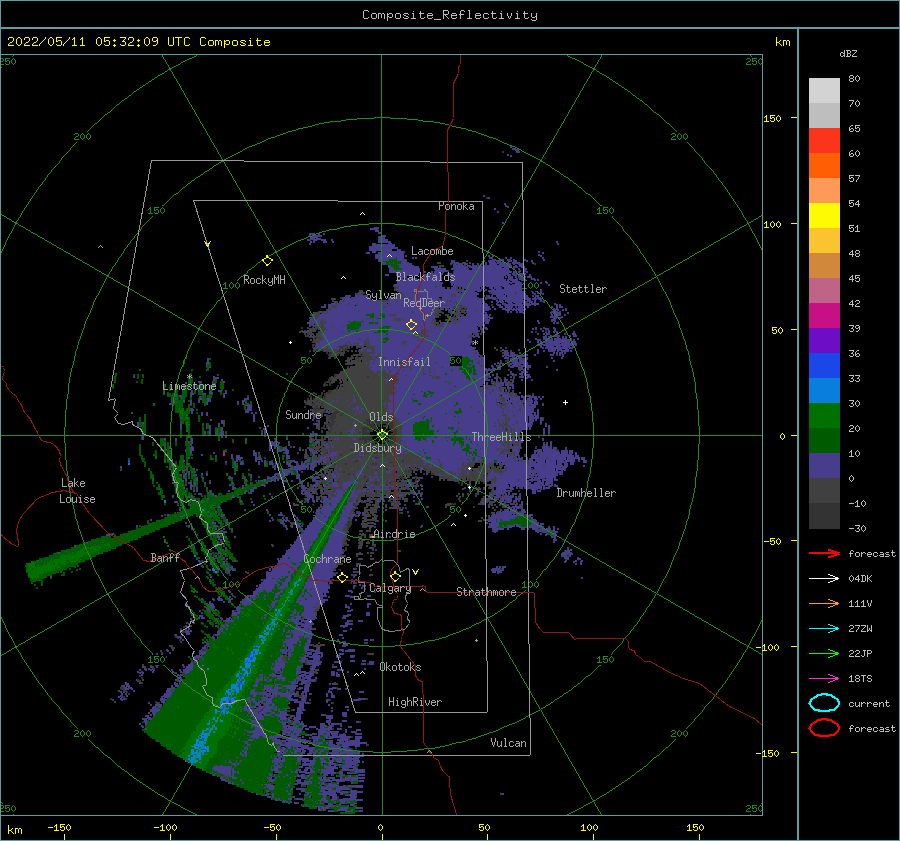Viewport: 900px width, 841px height.
Task: Click the Innisfail label
Action: click(x=404, y=362)
